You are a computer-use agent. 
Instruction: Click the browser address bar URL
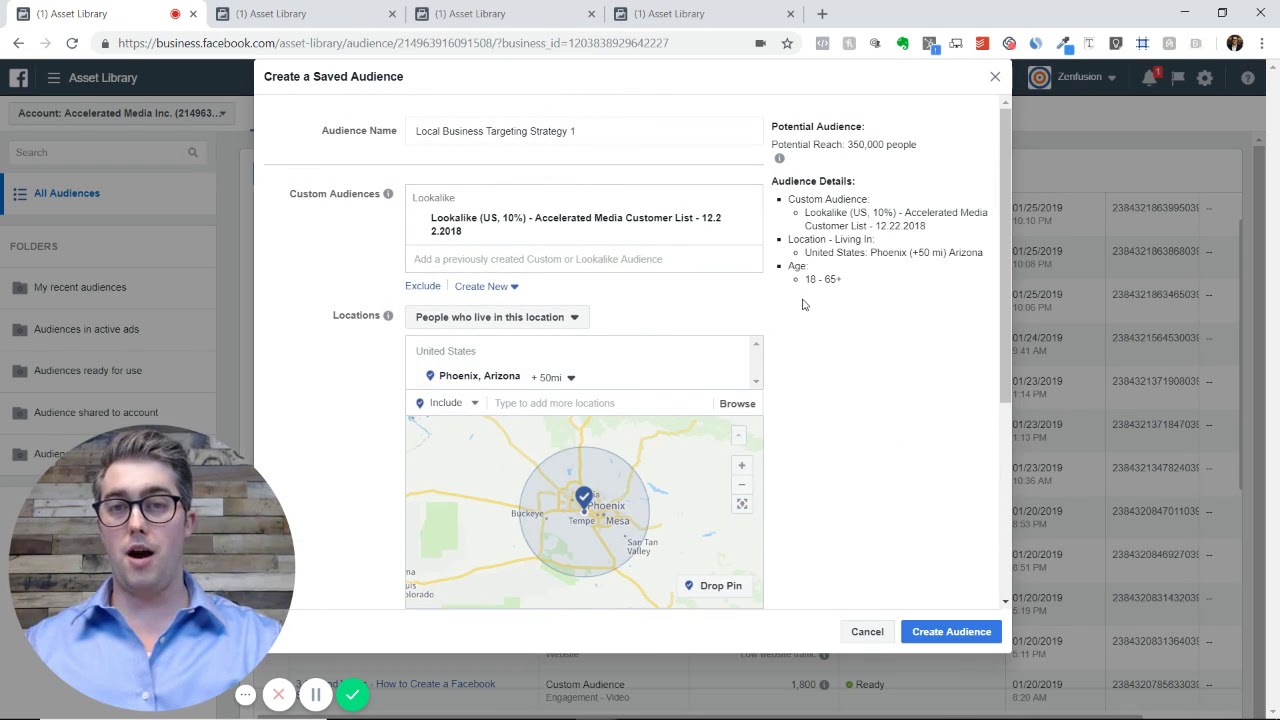[393, 44]
